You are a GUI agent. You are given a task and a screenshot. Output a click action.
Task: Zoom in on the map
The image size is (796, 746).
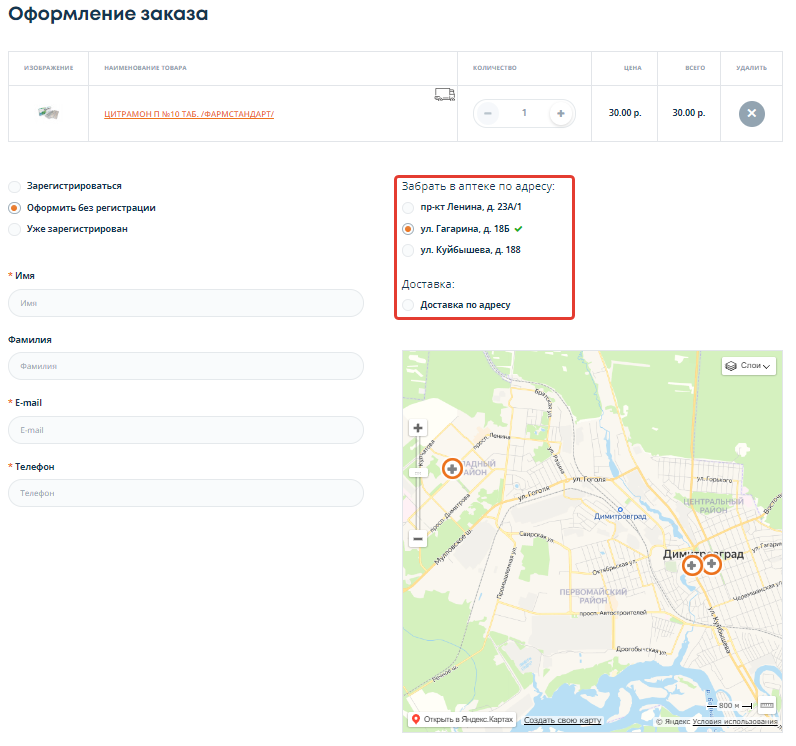(418, 428)
